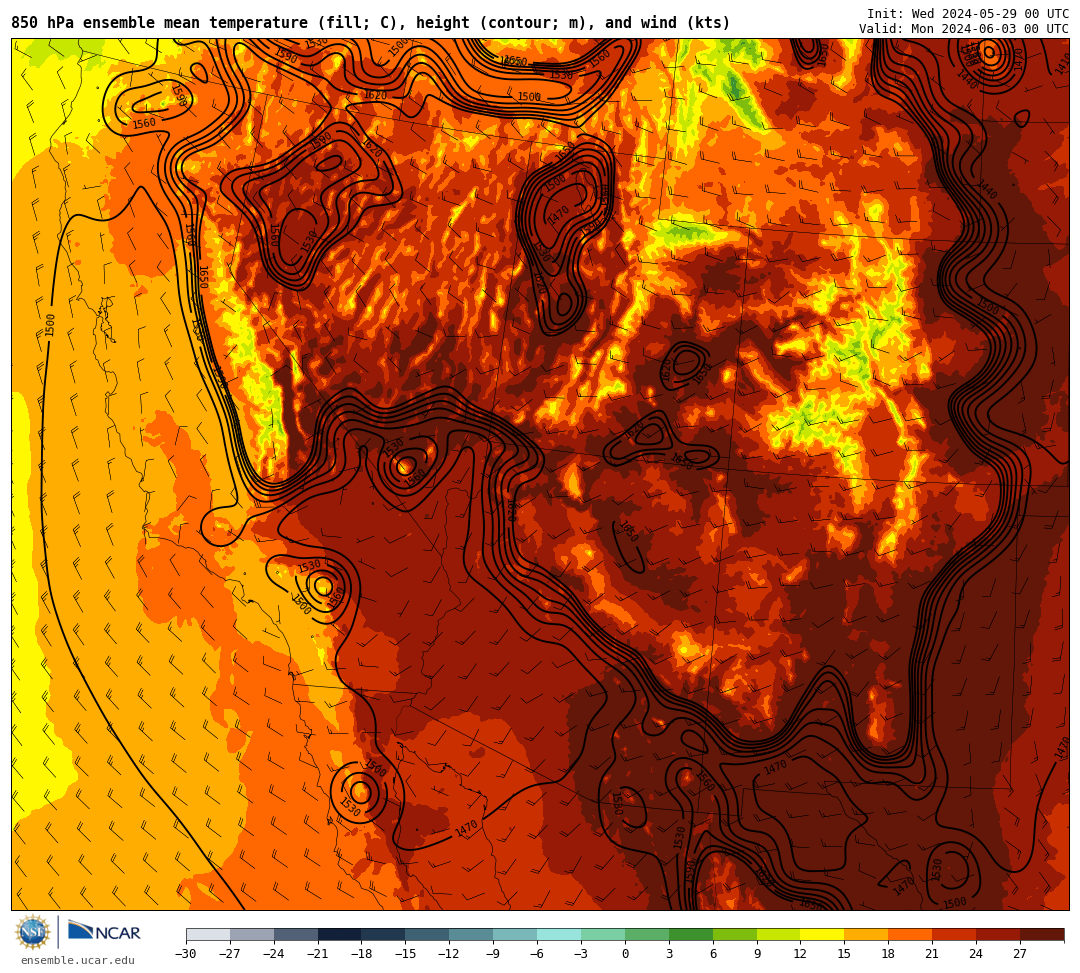The image size is (1080, 973).
Task: Pick the colorbar swatch between -9 and -6
Action: [x=515, y=934]
